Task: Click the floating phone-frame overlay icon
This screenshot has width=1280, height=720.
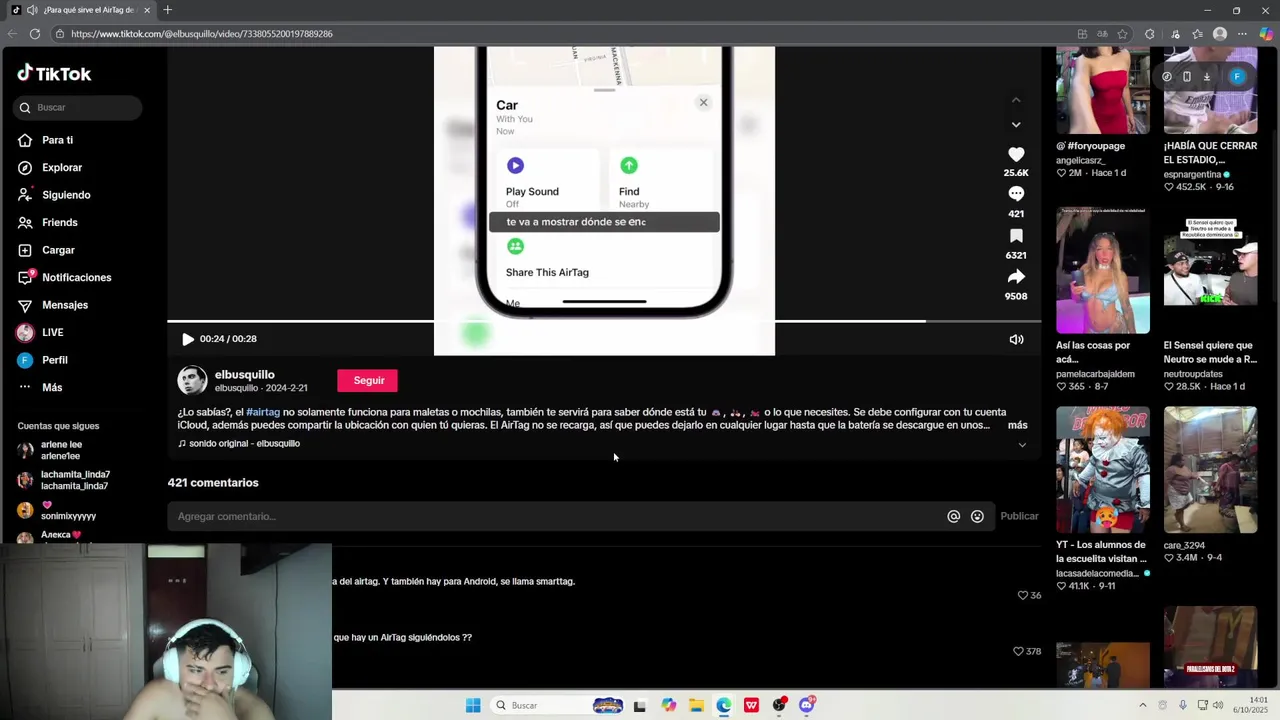Action: pos(1187,77)
